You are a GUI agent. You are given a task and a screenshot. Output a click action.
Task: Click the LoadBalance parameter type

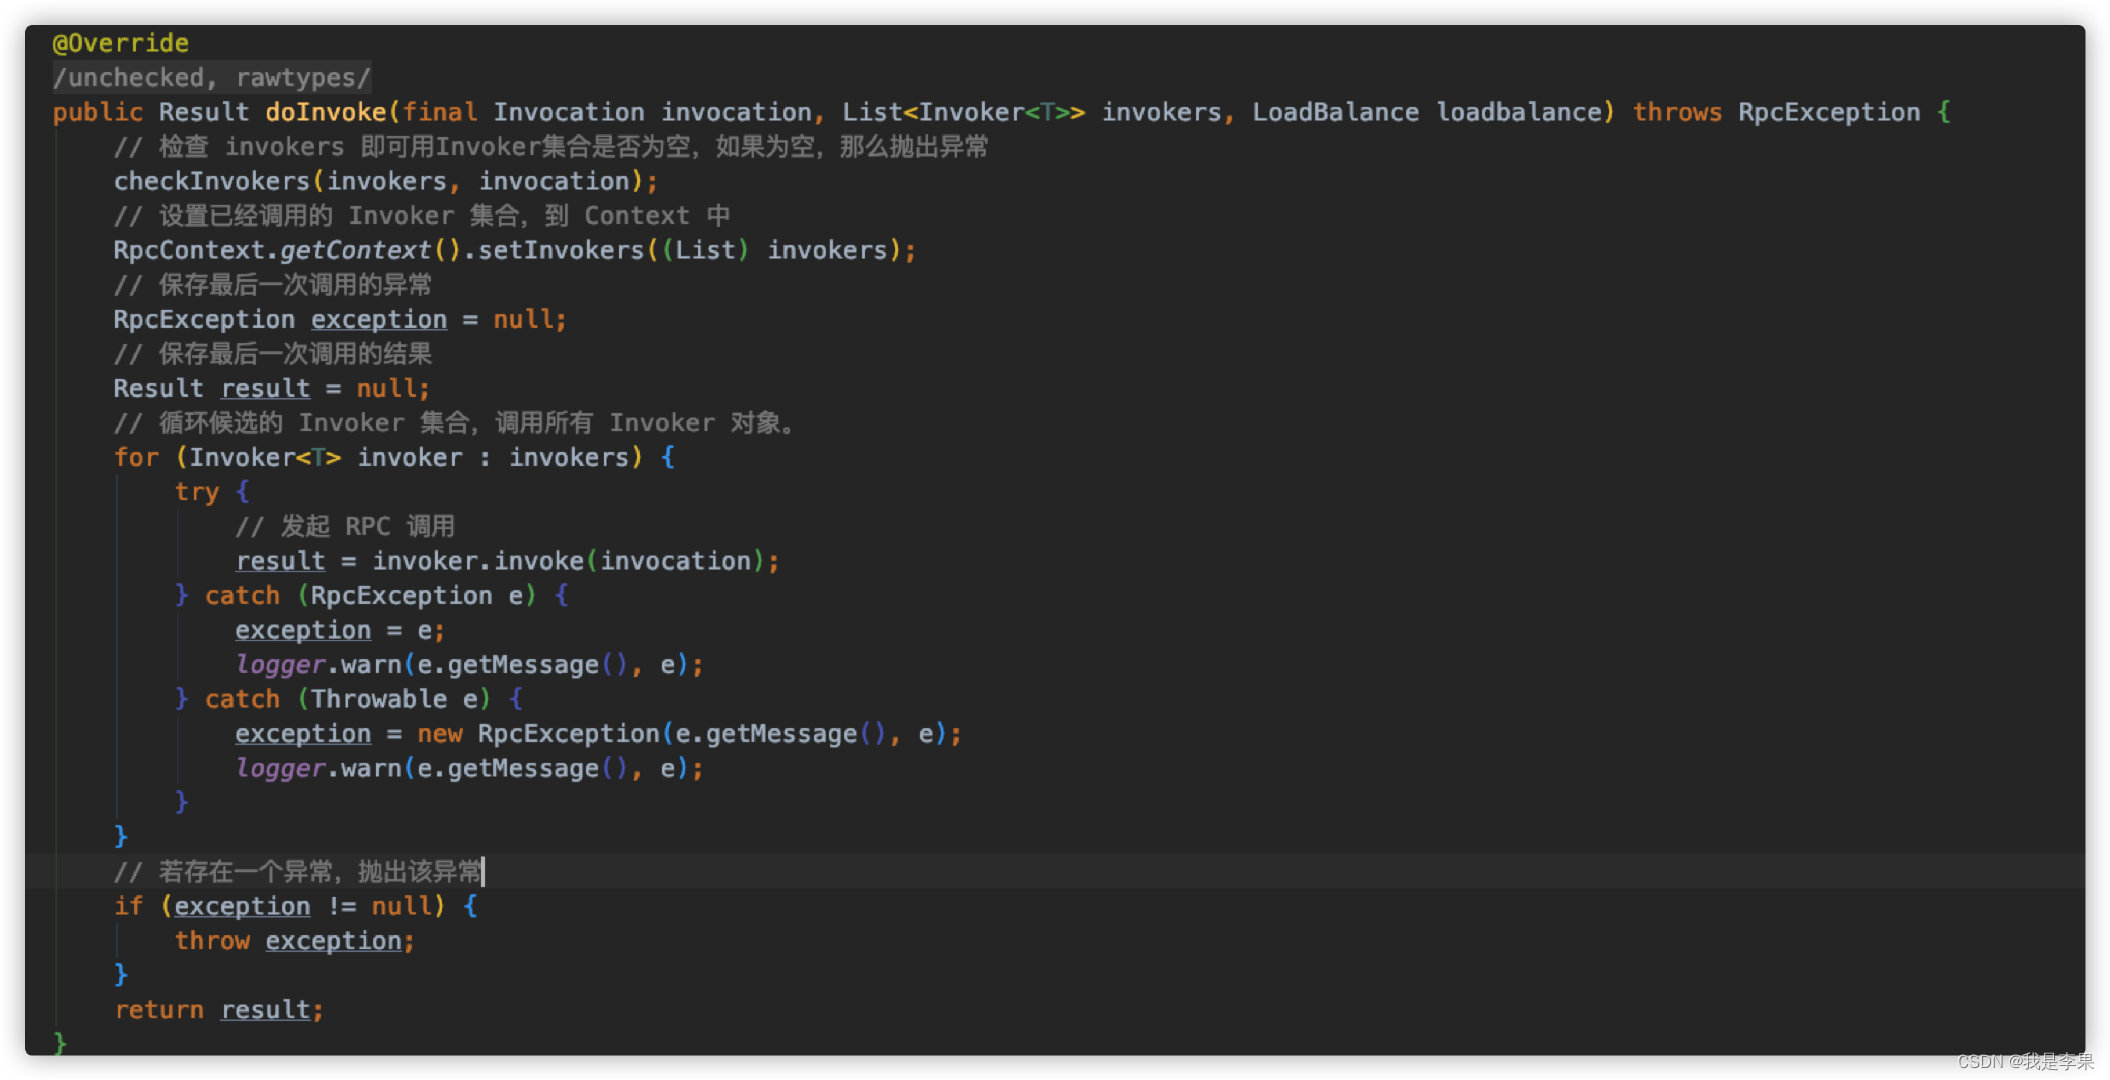coord(1335,112)
